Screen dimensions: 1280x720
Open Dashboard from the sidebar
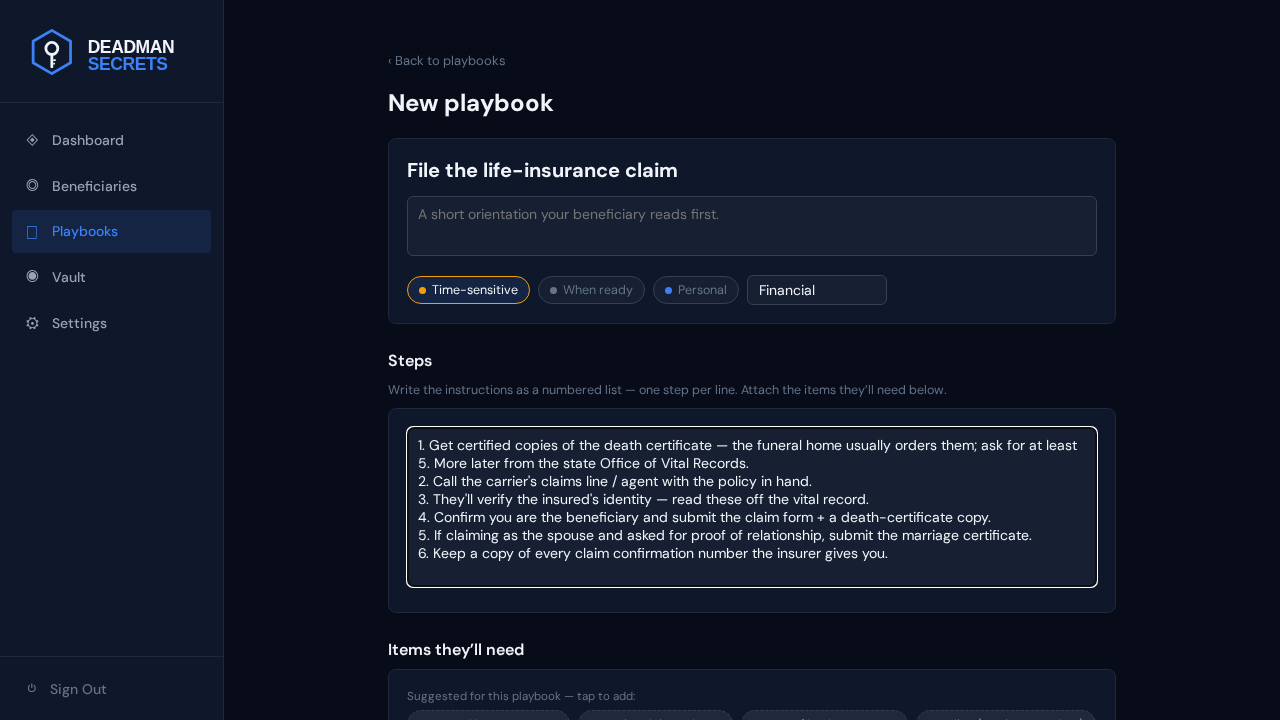click(111, 140)
